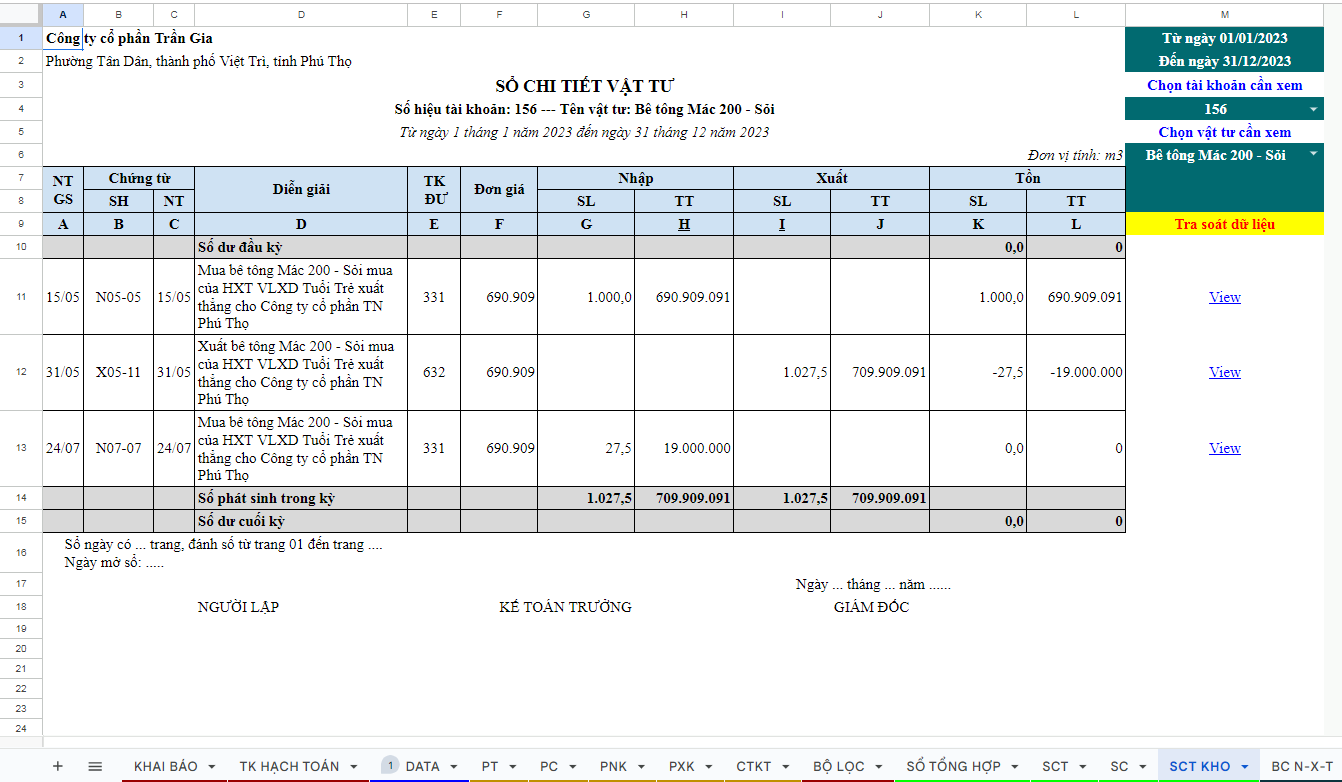Select column D header

coord(301,15)
